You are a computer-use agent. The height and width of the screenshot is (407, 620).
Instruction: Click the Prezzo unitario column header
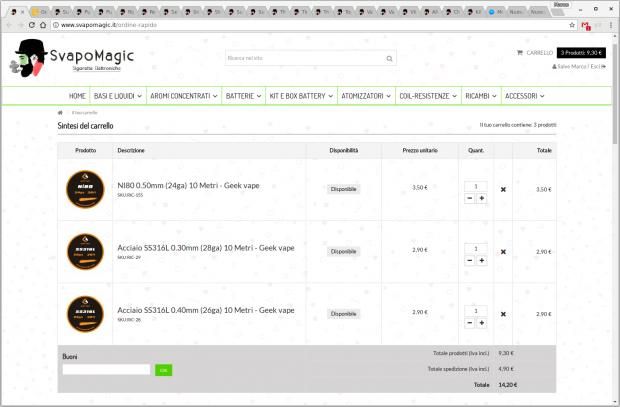coord(420,151)
